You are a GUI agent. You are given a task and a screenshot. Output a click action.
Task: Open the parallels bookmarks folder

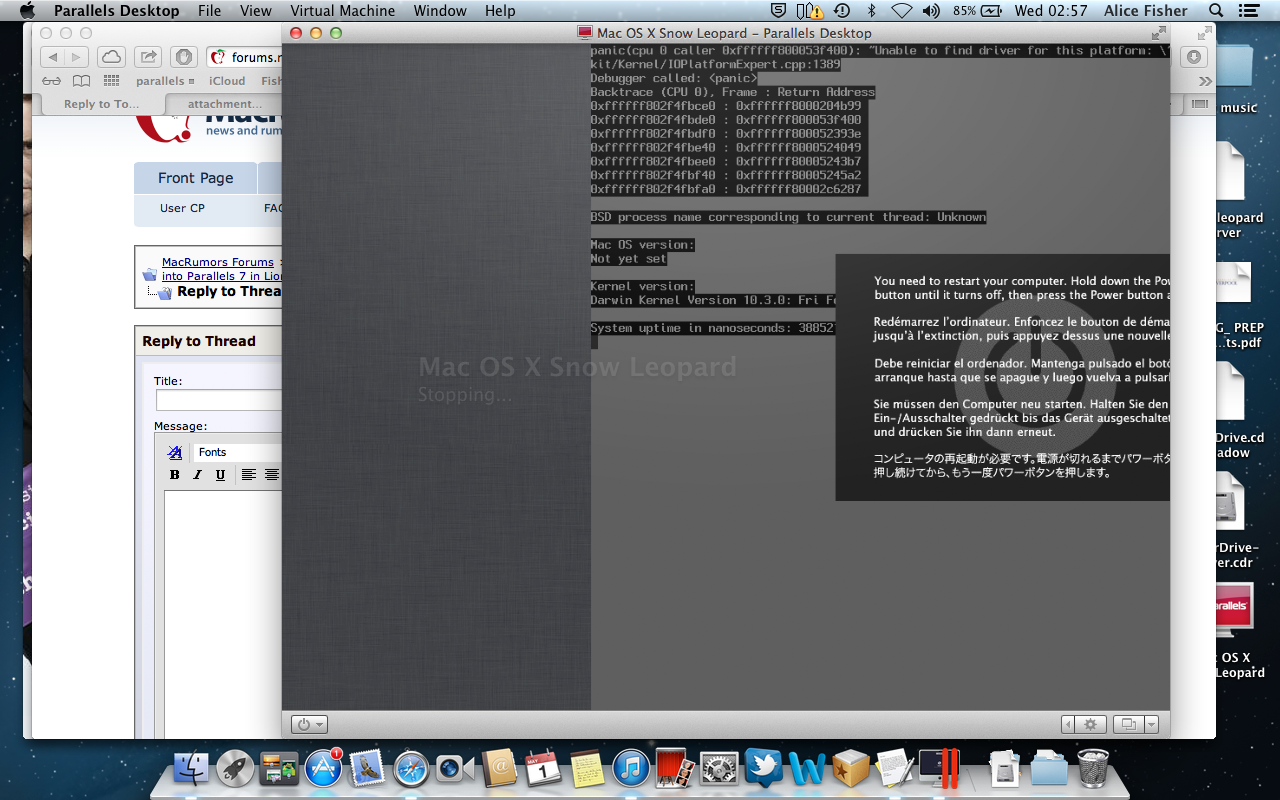165,81
